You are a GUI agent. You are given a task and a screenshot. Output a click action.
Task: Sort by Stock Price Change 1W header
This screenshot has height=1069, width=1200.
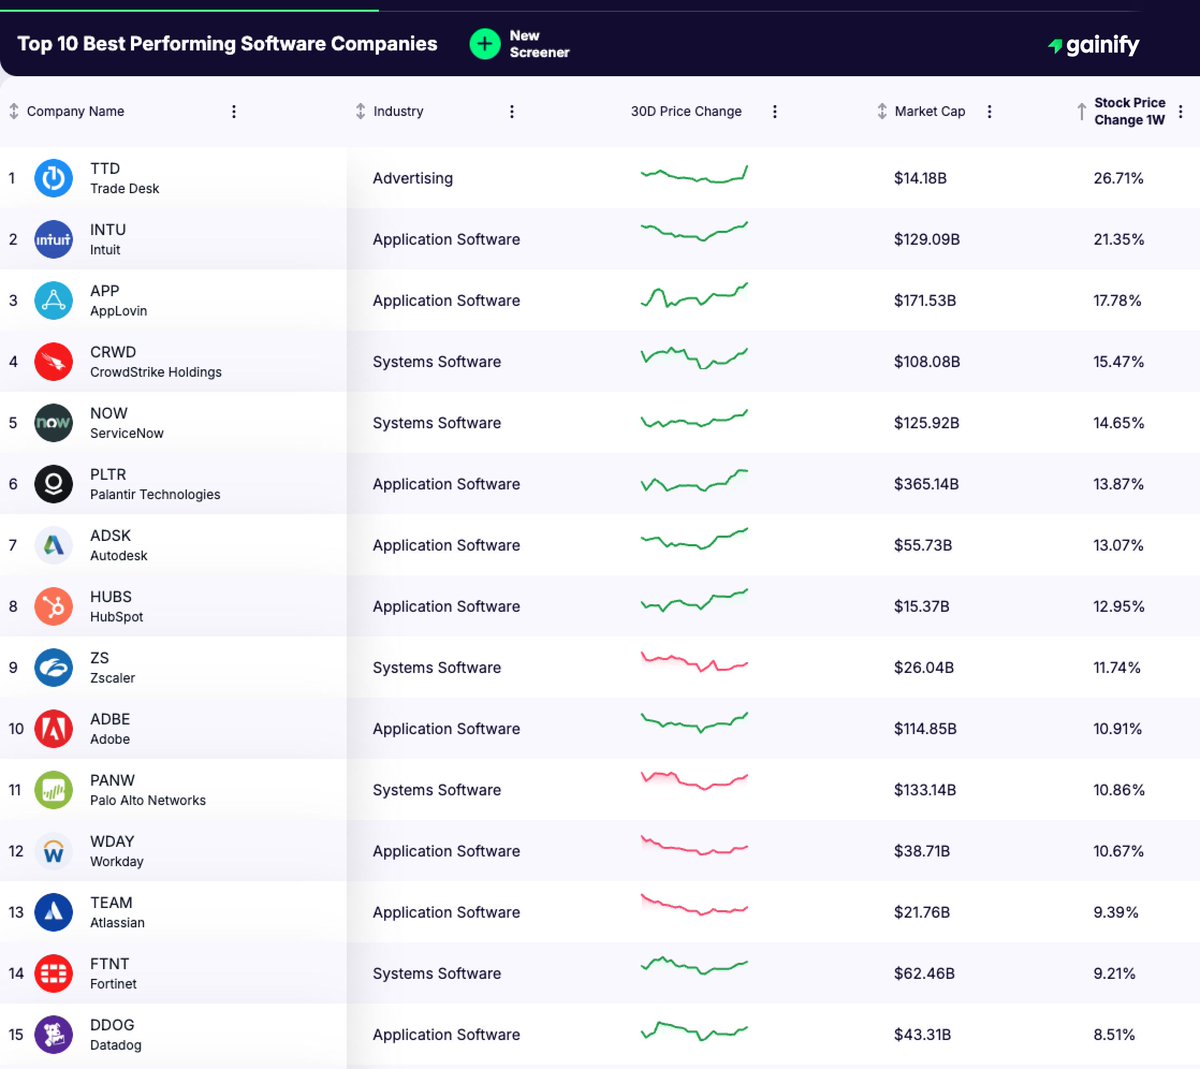pos(1130,111)
